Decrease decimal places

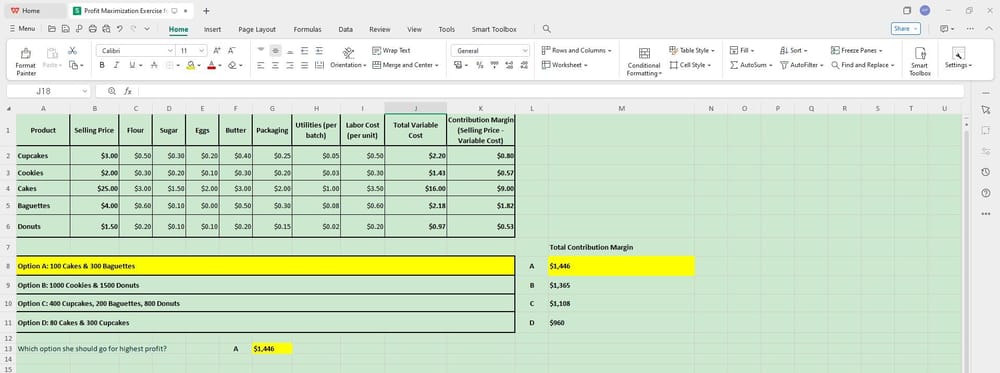524,65
